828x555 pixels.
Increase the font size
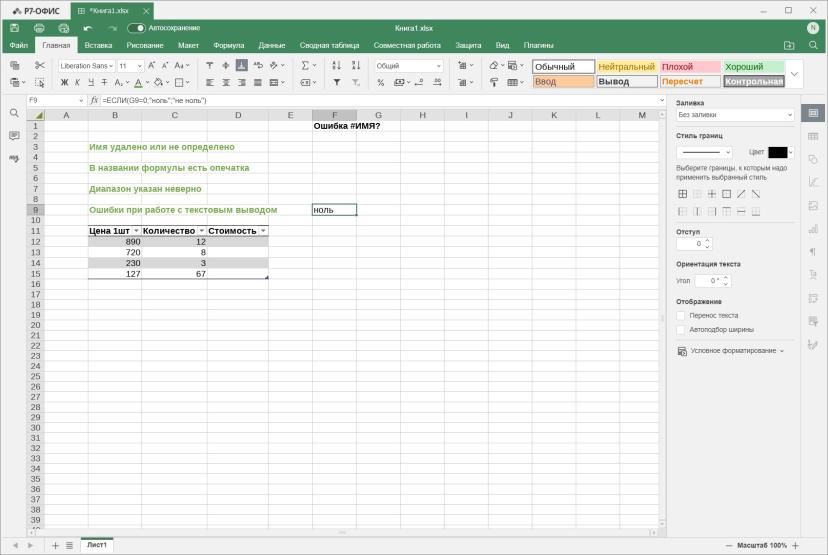pyautogui.click(x=152, y=65)
